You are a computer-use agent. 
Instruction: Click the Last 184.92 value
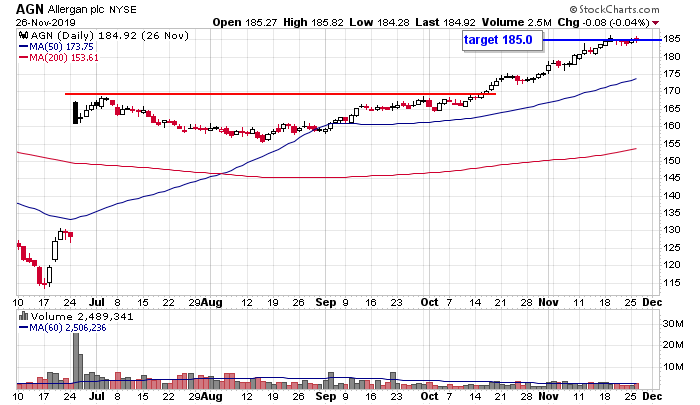pyautogui.click(x=445, y=22)
